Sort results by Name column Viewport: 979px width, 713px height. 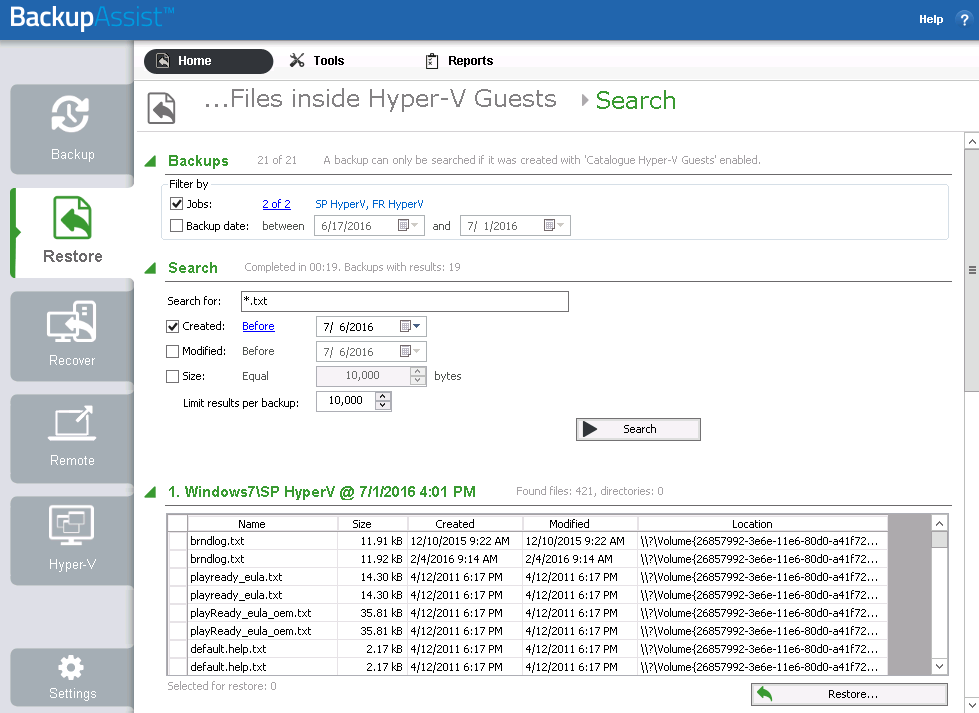tap(262, 524)
